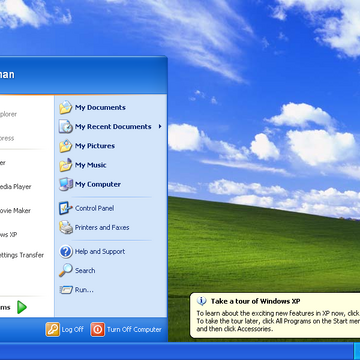
Task: Click the Log Off key icon
Action: click(53, 329)
